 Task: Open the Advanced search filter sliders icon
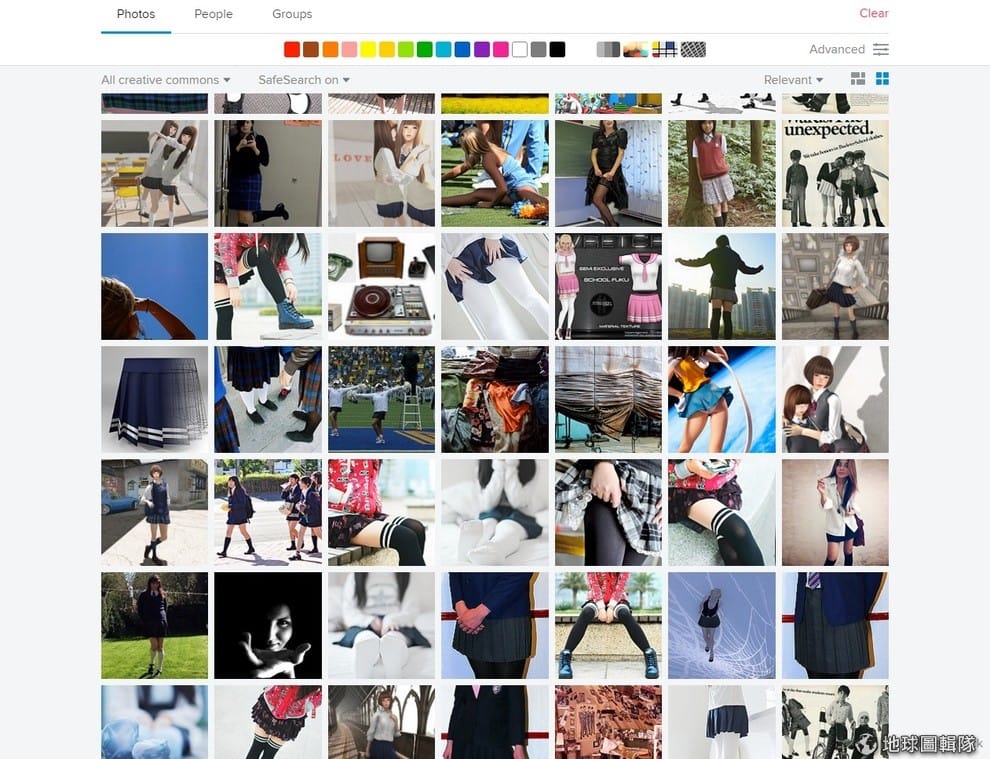coord(881,49)
